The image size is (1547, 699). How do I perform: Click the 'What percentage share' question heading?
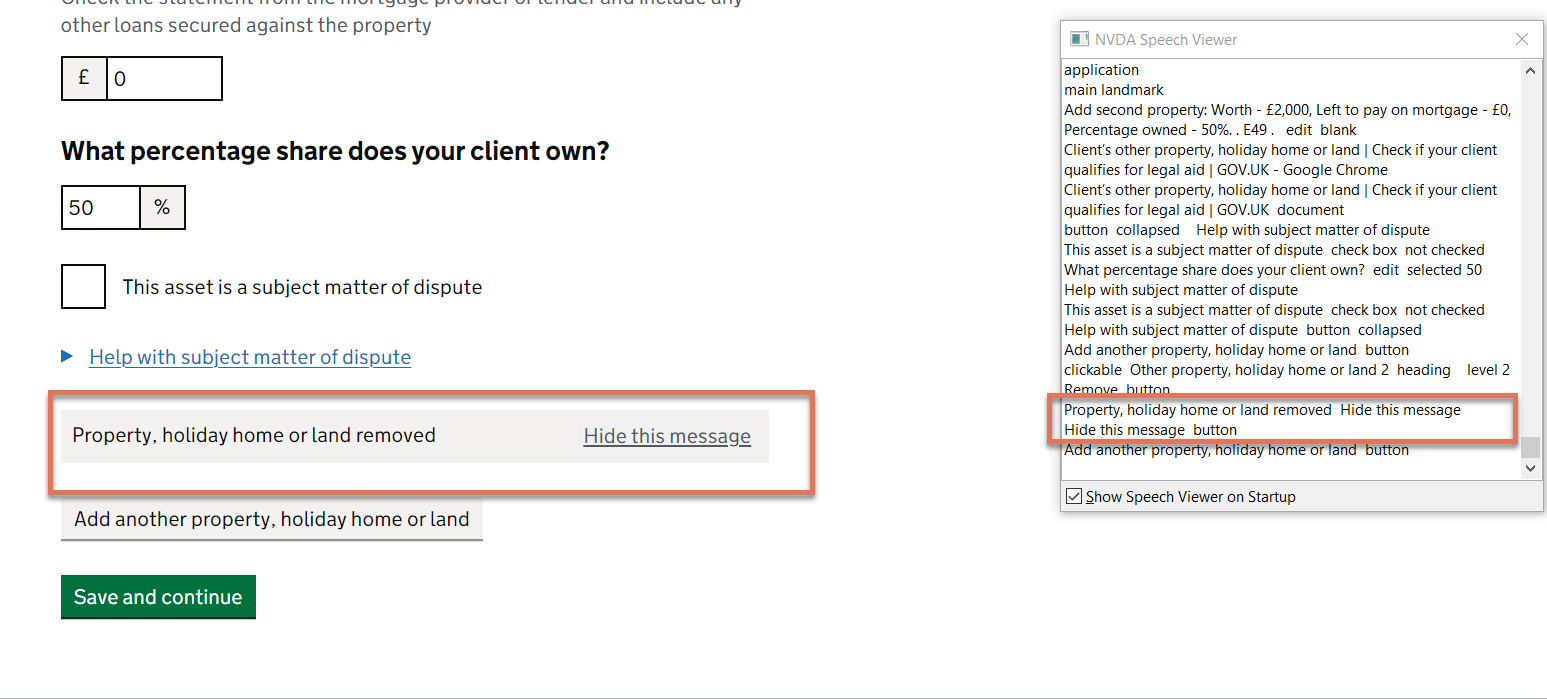335,151
